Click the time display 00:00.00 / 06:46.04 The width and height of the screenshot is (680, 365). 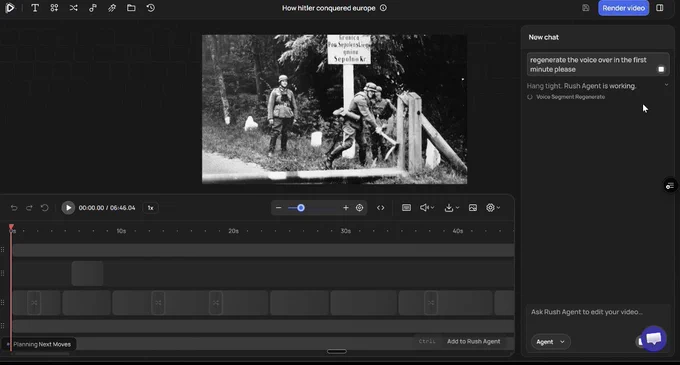tap(107, 208)
